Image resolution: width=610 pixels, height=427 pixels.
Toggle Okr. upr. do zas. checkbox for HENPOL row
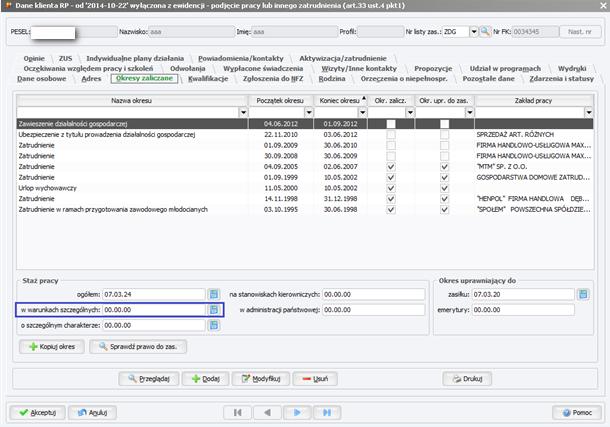tap(444, 199)
